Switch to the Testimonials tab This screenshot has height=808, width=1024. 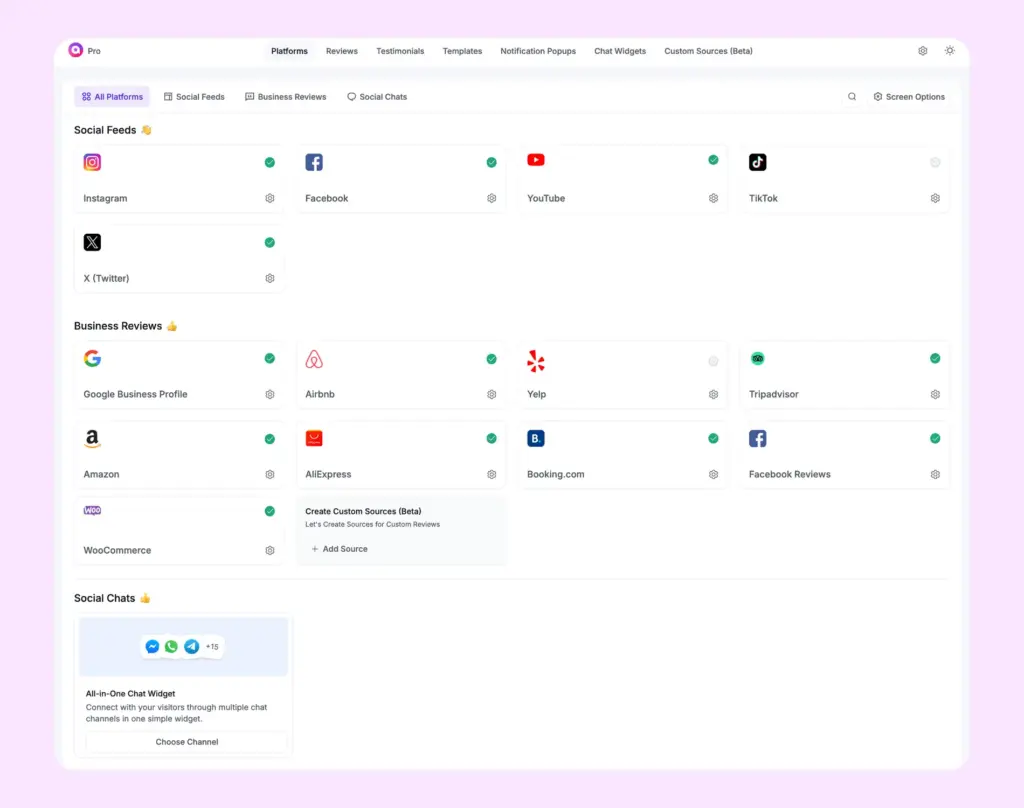[x=399, y=51]
